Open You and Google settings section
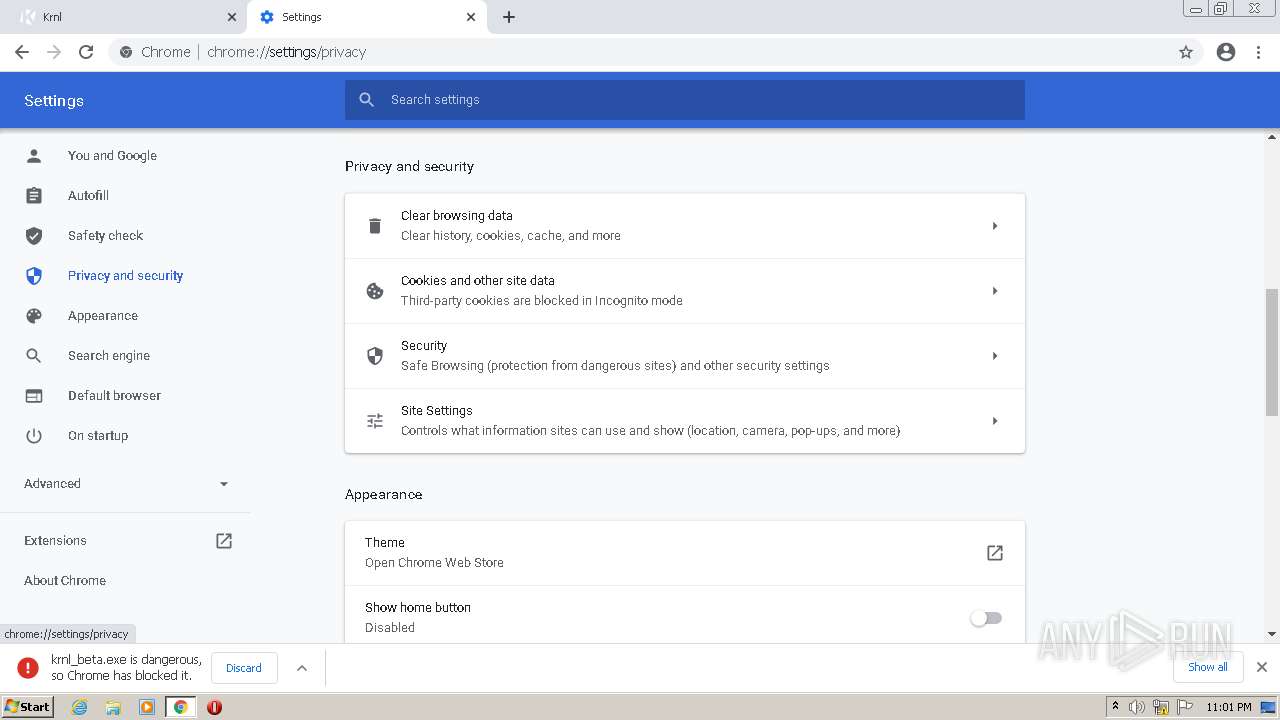Screen dimensions: 1280x720 (x=112, y=155)
